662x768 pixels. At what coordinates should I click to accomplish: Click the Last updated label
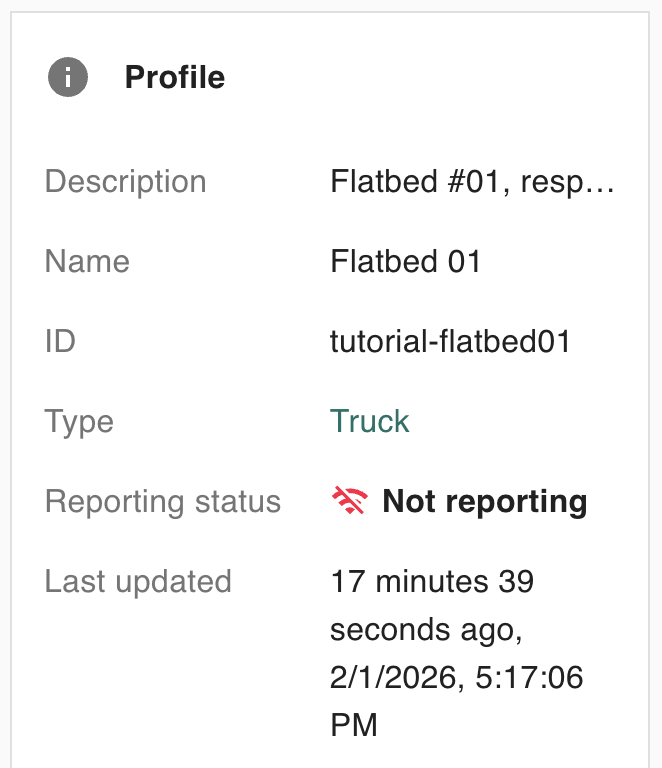(138, 581)
